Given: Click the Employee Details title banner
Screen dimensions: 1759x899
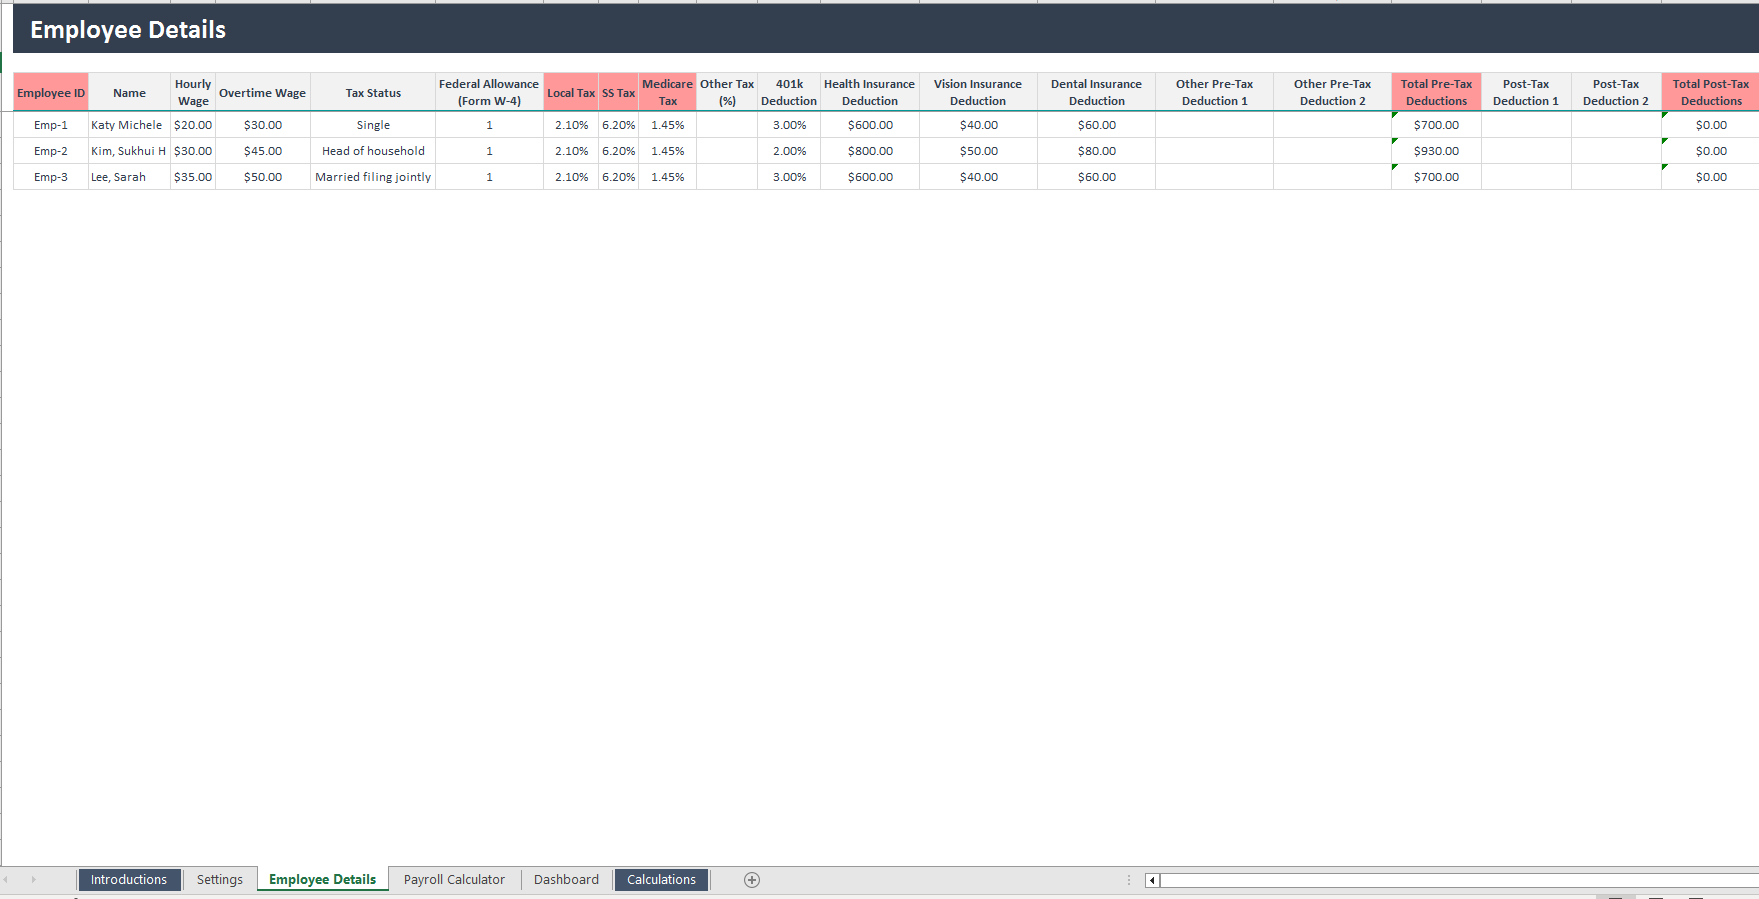Looking at the screenshot, I should (x=886, y=29).
